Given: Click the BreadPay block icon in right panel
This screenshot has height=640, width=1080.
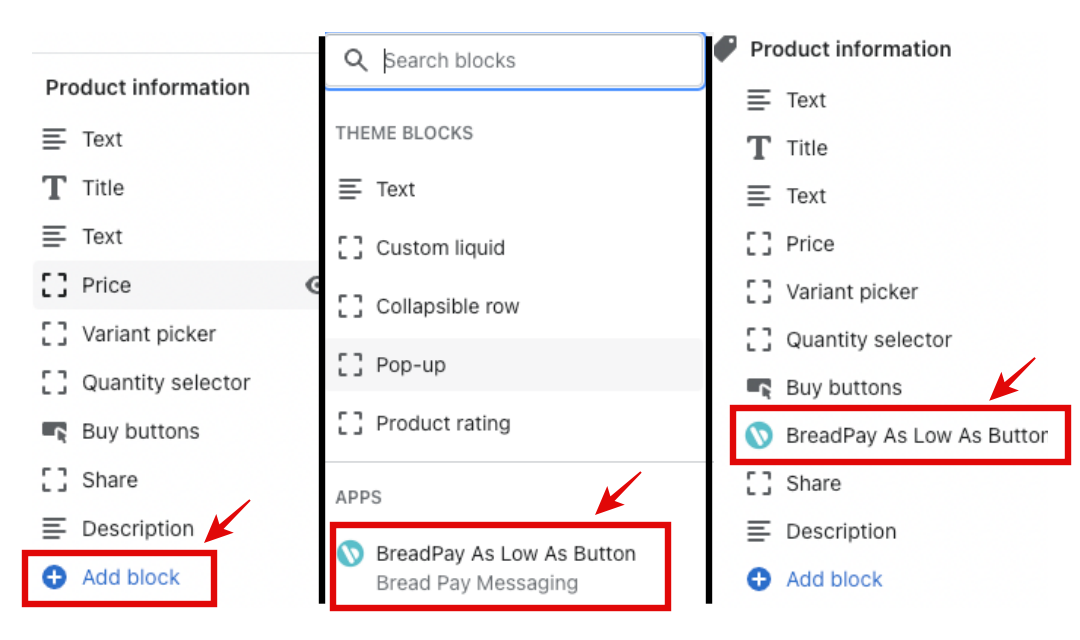Looking at the screenshot, I should coord(759,435).
